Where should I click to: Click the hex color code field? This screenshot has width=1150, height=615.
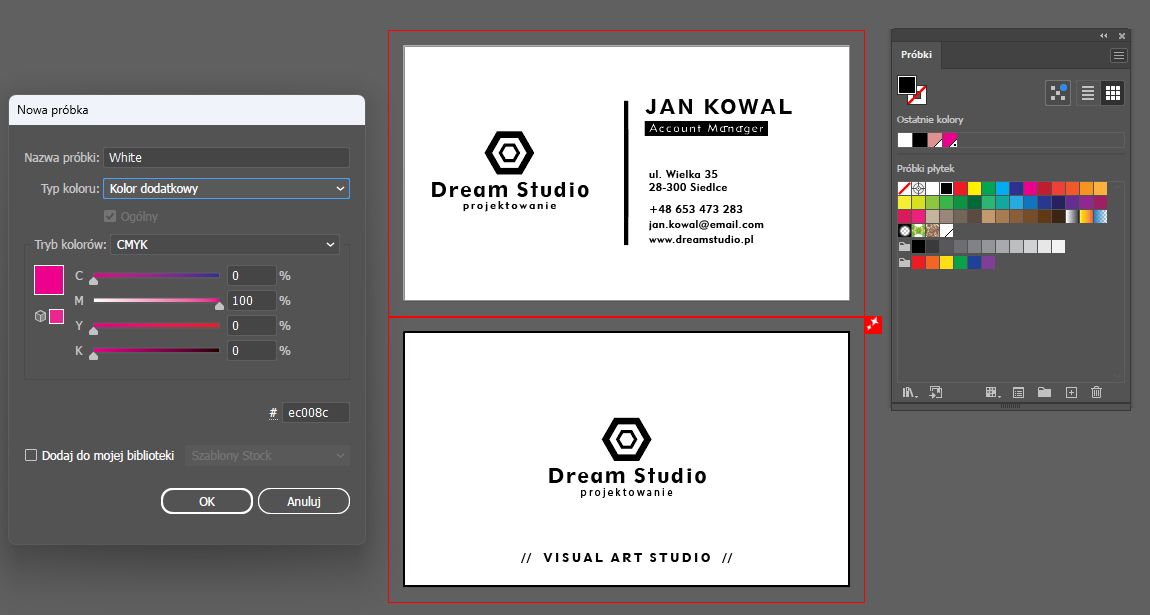click(x=315, y=413)
